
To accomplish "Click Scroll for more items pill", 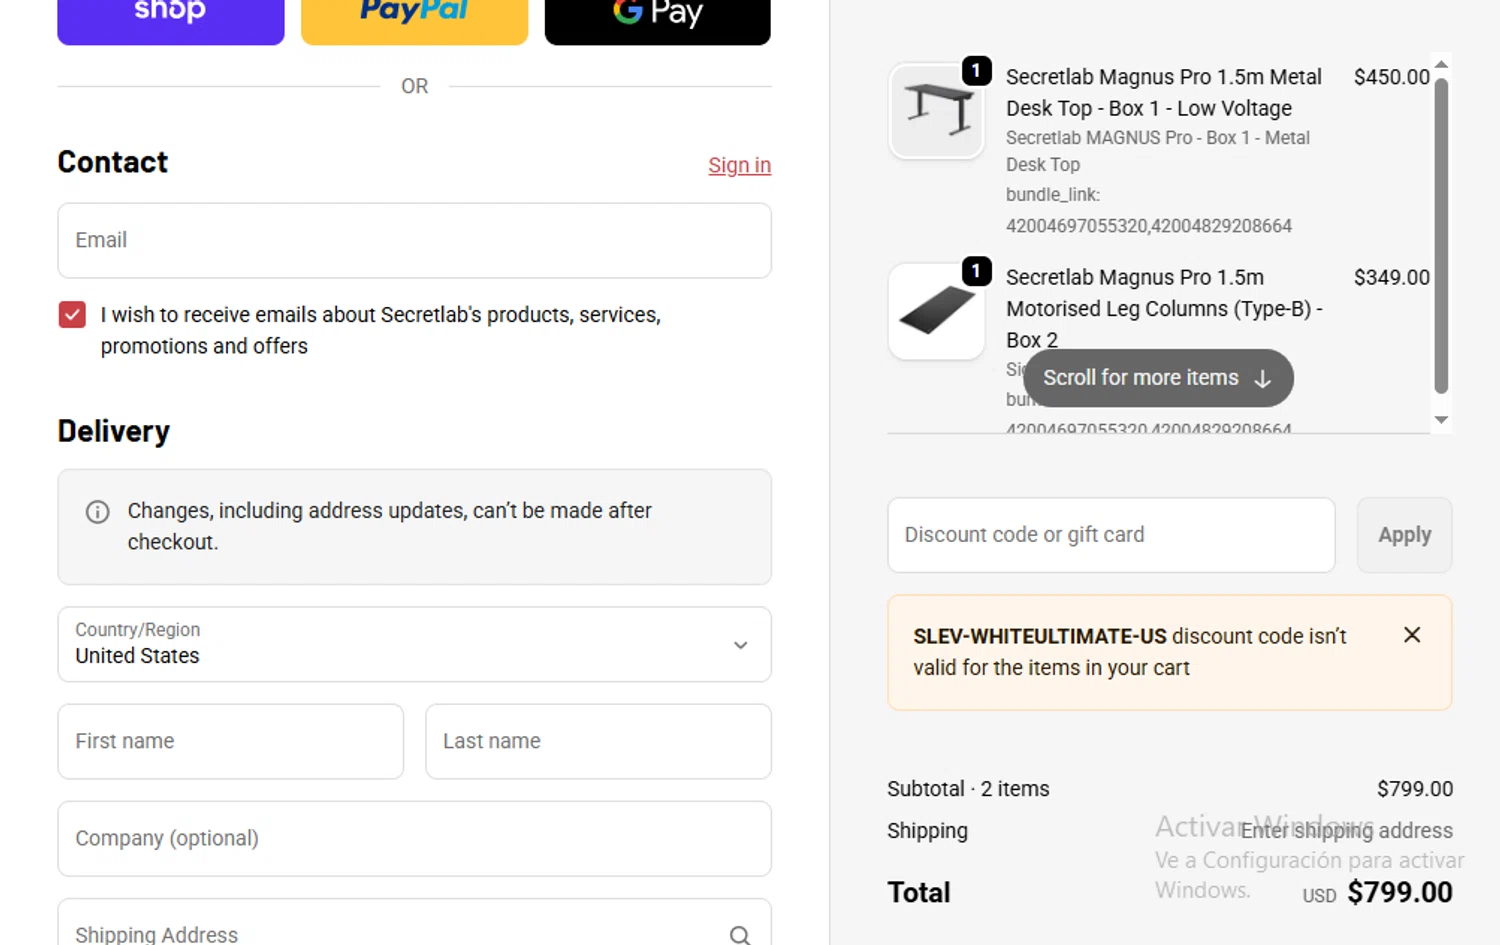I will tap(1158, 378).
